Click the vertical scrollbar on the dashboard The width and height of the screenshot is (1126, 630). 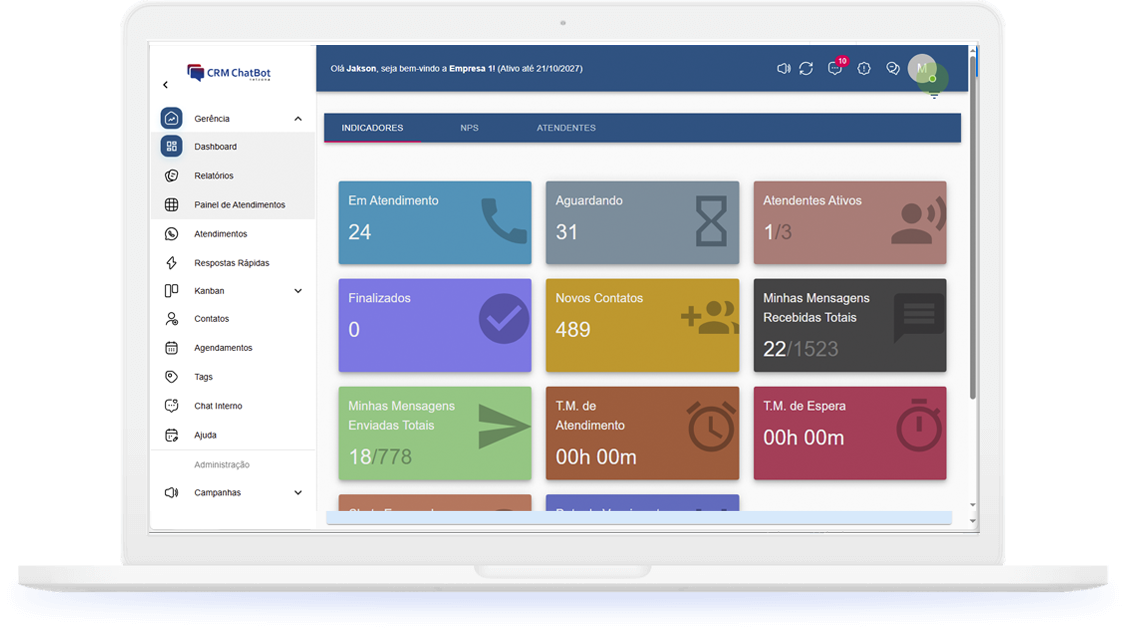[972, 227]
